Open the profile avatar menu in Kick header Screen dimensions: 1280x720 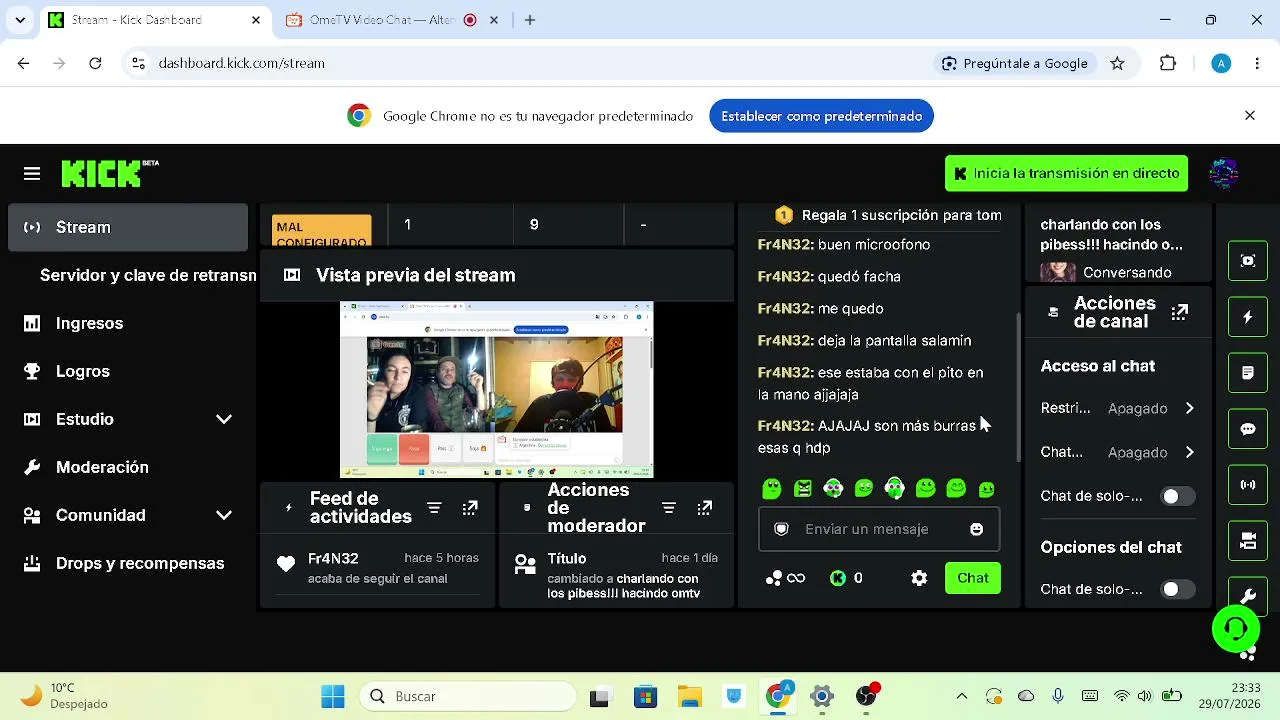tap(1224, 173)
